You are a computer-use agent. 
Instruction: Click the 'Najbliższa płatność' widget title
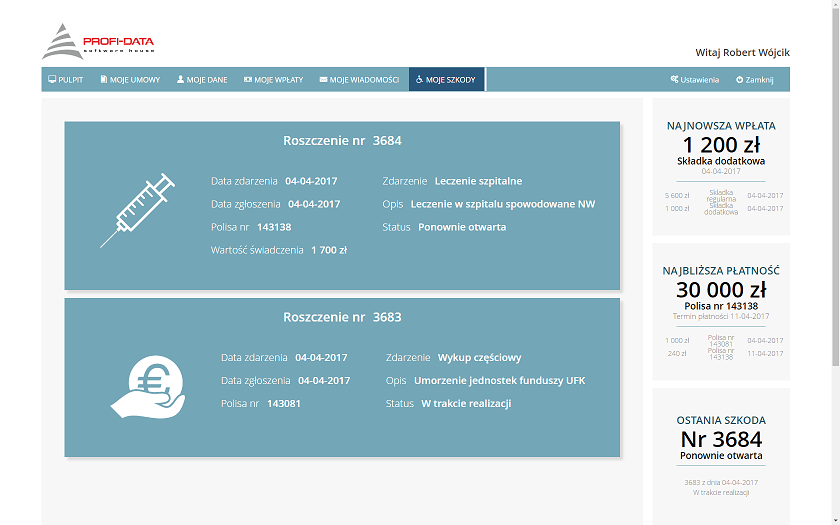pyautogui.click(x=721, y=271)
